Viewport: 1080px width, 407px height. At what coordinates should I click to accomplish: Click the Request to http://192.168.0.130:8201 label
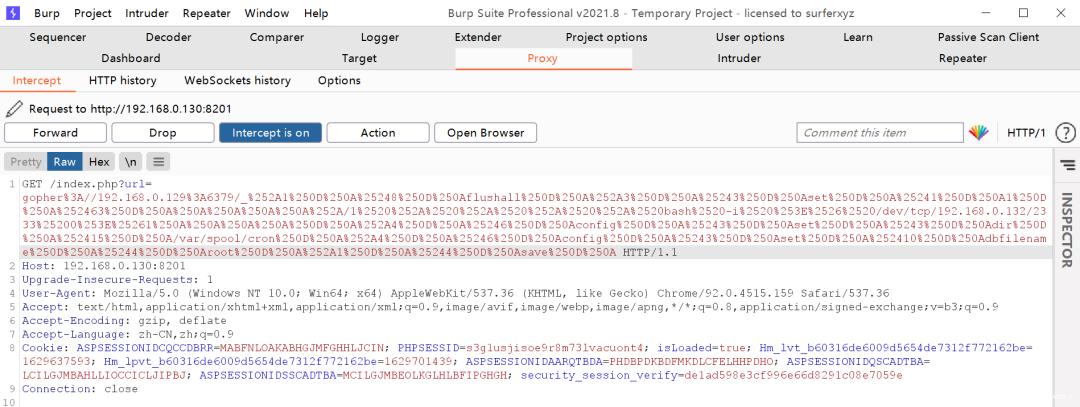[130, 109]
